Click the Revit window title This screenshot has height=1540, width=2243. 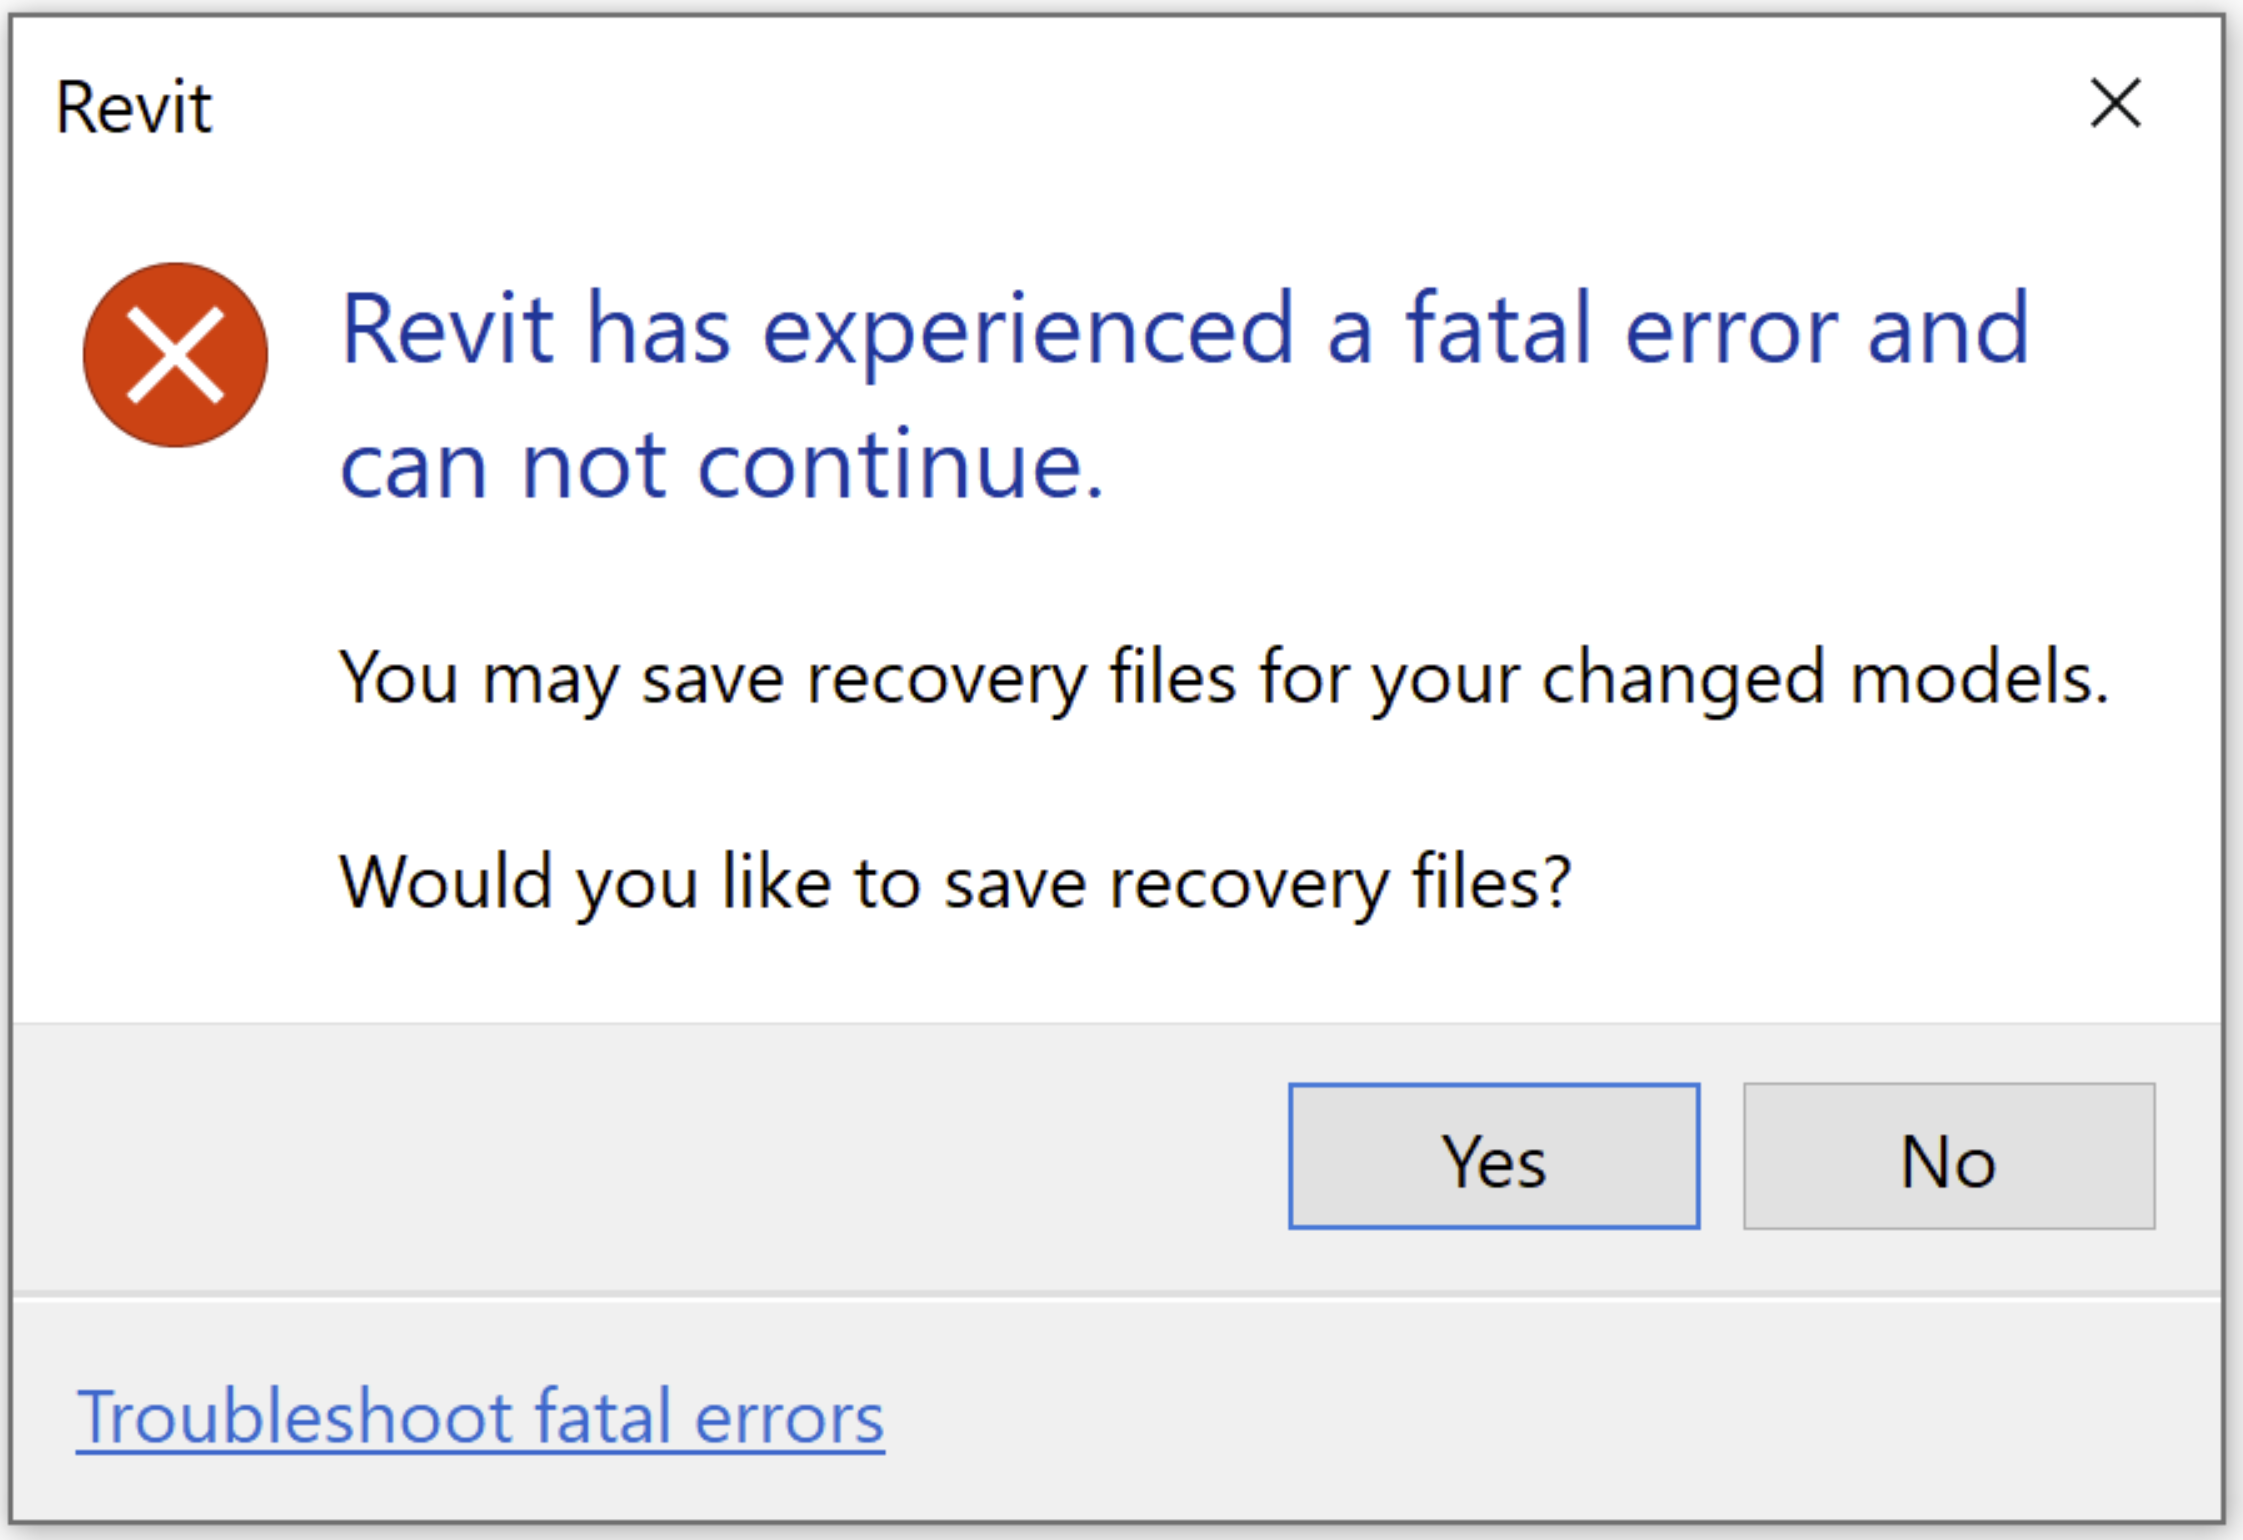coord(133,105)
